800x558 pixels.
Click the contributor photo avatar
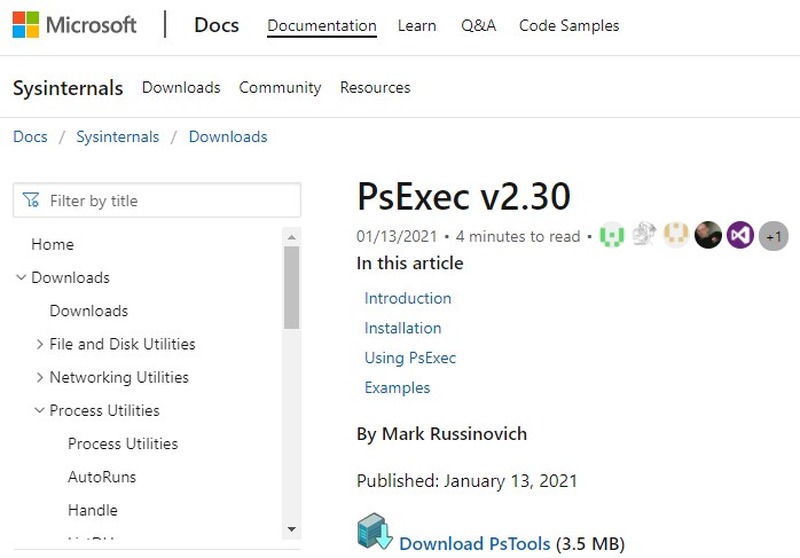click(708, 236)
